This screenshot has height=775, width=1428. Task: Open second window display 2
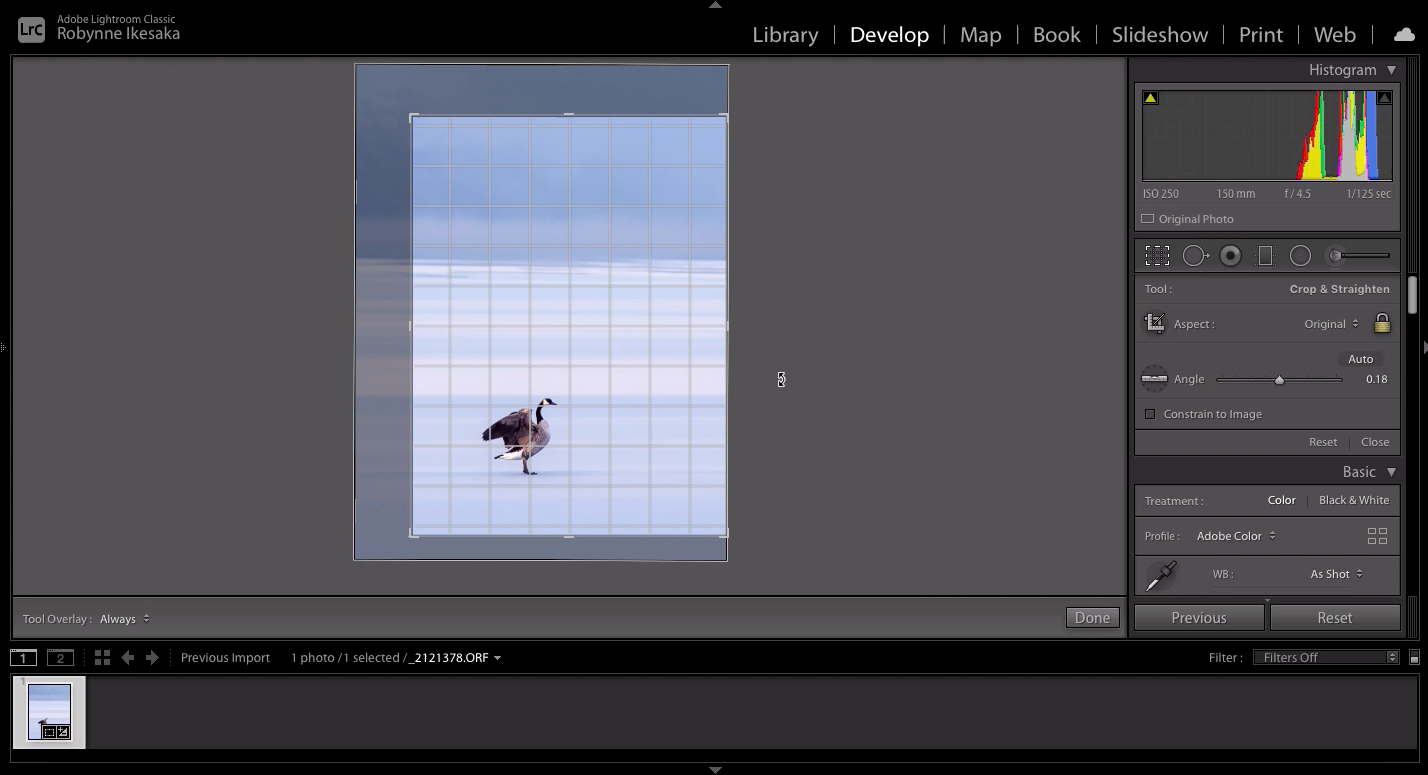coord(60,657)
